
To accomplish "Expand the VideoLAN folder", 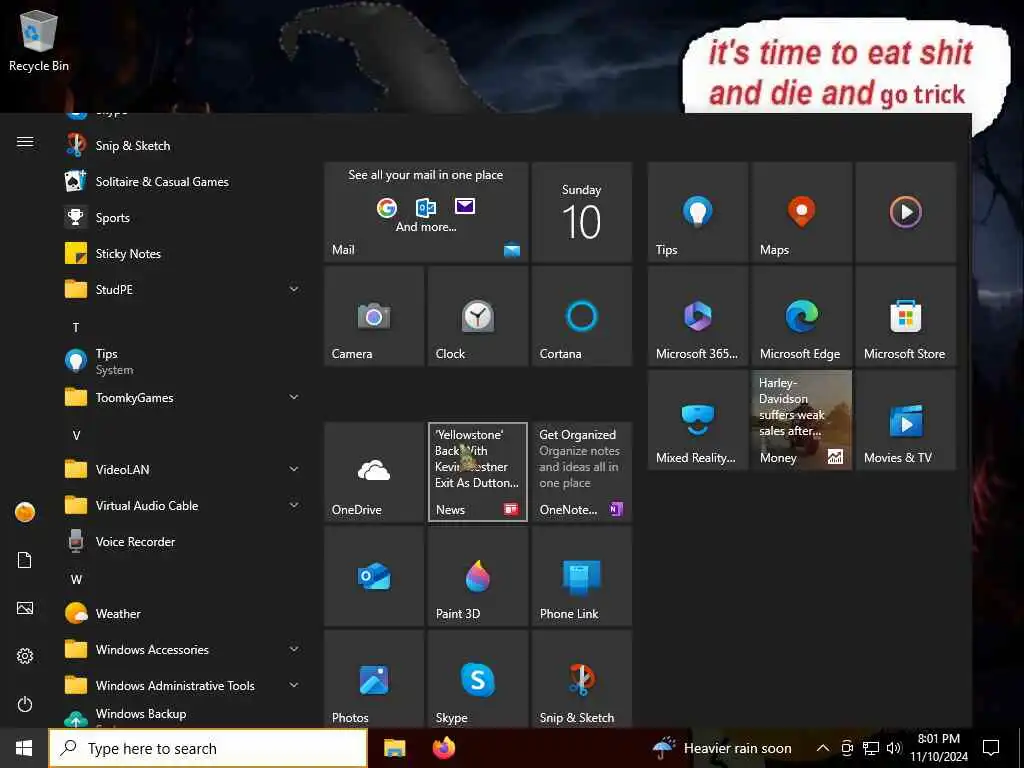I will [183, 469].
